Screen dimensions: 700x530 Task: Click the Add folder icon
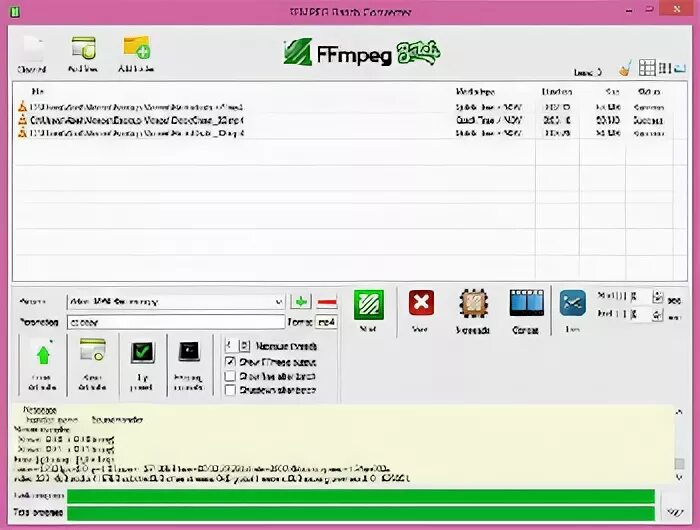137,47
